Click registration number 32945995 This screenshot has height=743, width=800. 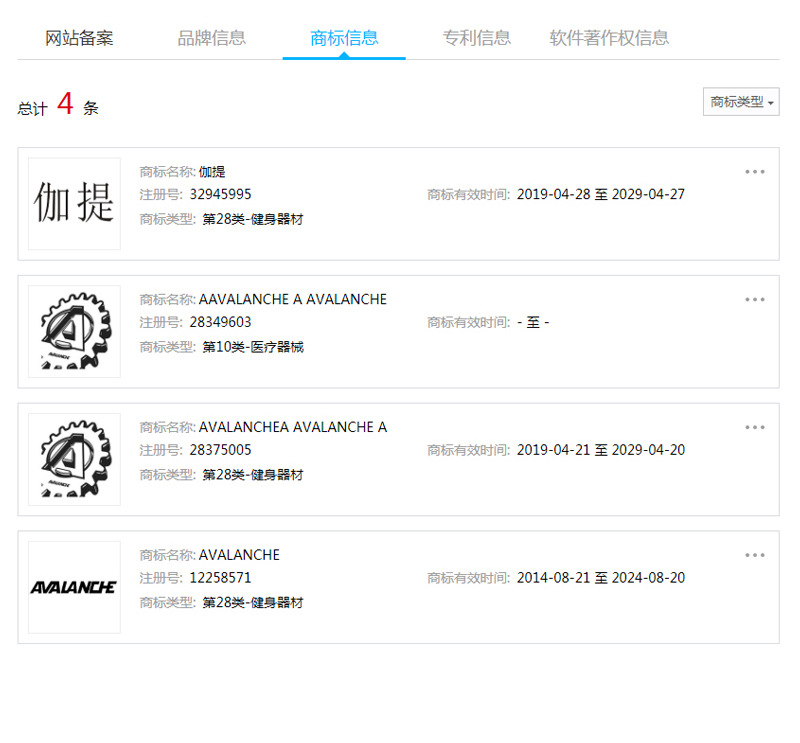(220, 195)
